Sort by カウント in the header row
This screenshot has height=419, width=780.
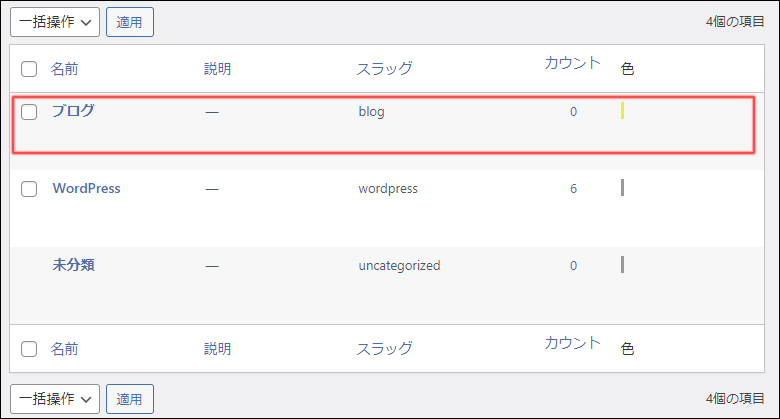572,63
